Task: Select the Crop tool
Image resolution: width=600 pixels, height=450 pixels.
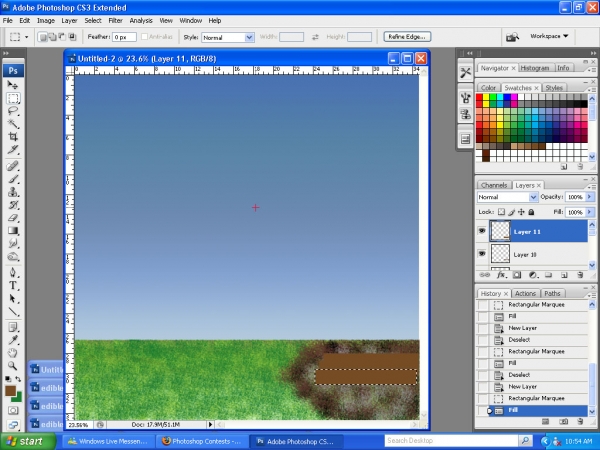Action: click(13, 137)
